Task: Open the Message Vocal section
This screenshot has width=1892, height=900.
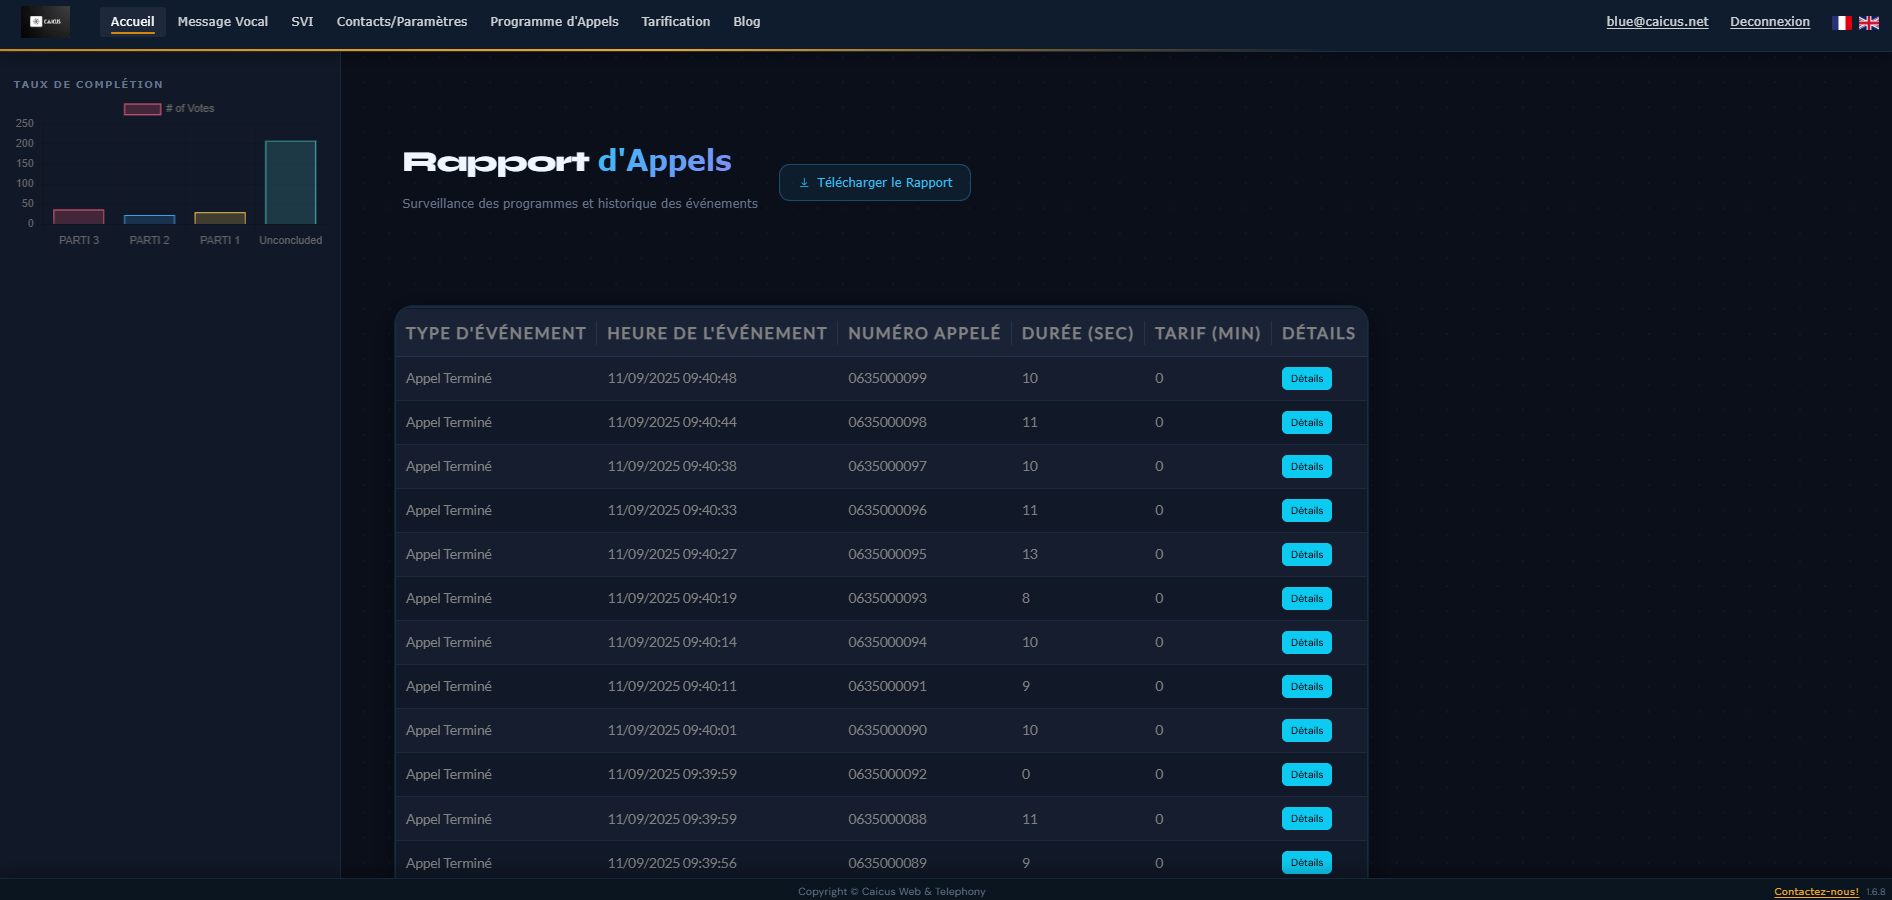Action: pos(222,21)
